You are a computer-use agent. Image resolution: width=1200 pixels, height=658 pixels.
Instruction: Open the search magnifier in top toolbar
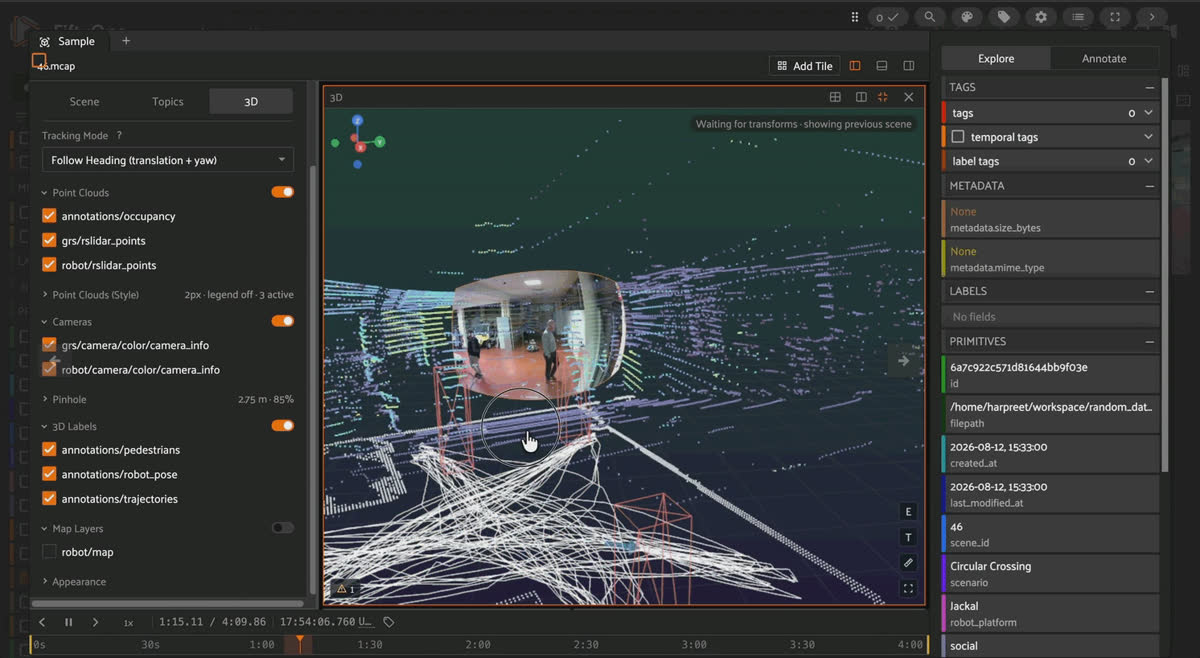point(930,17)
